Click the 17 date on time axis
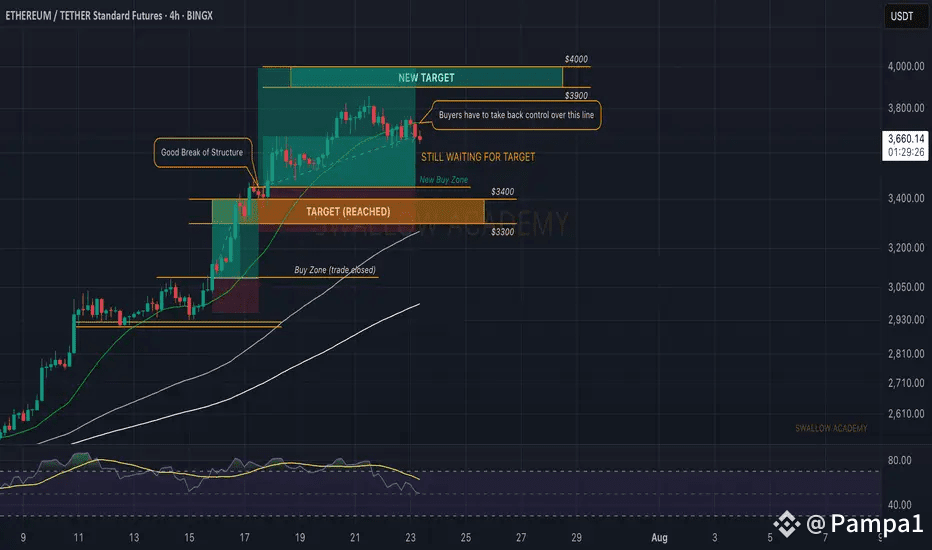The width and height of the screenshot is (932, 550). (244, 538)
